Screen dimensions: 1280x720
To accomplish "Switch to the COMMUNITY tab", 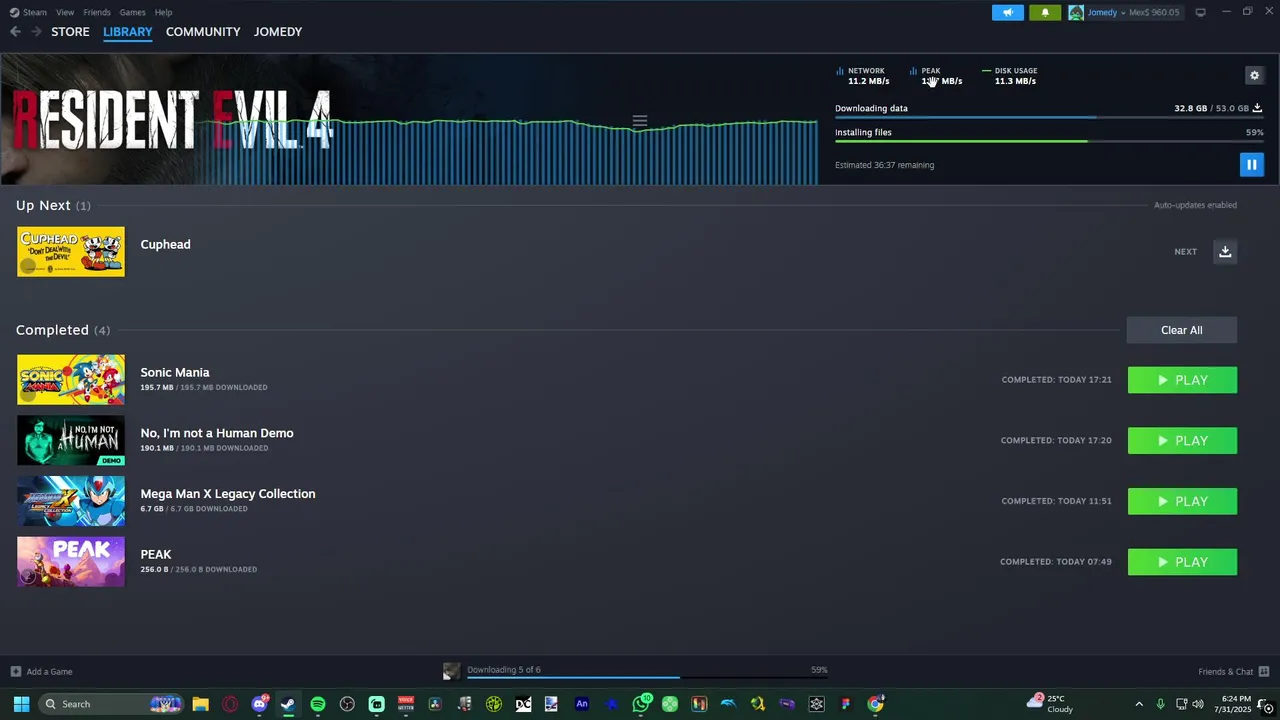I will click(203, 32).
